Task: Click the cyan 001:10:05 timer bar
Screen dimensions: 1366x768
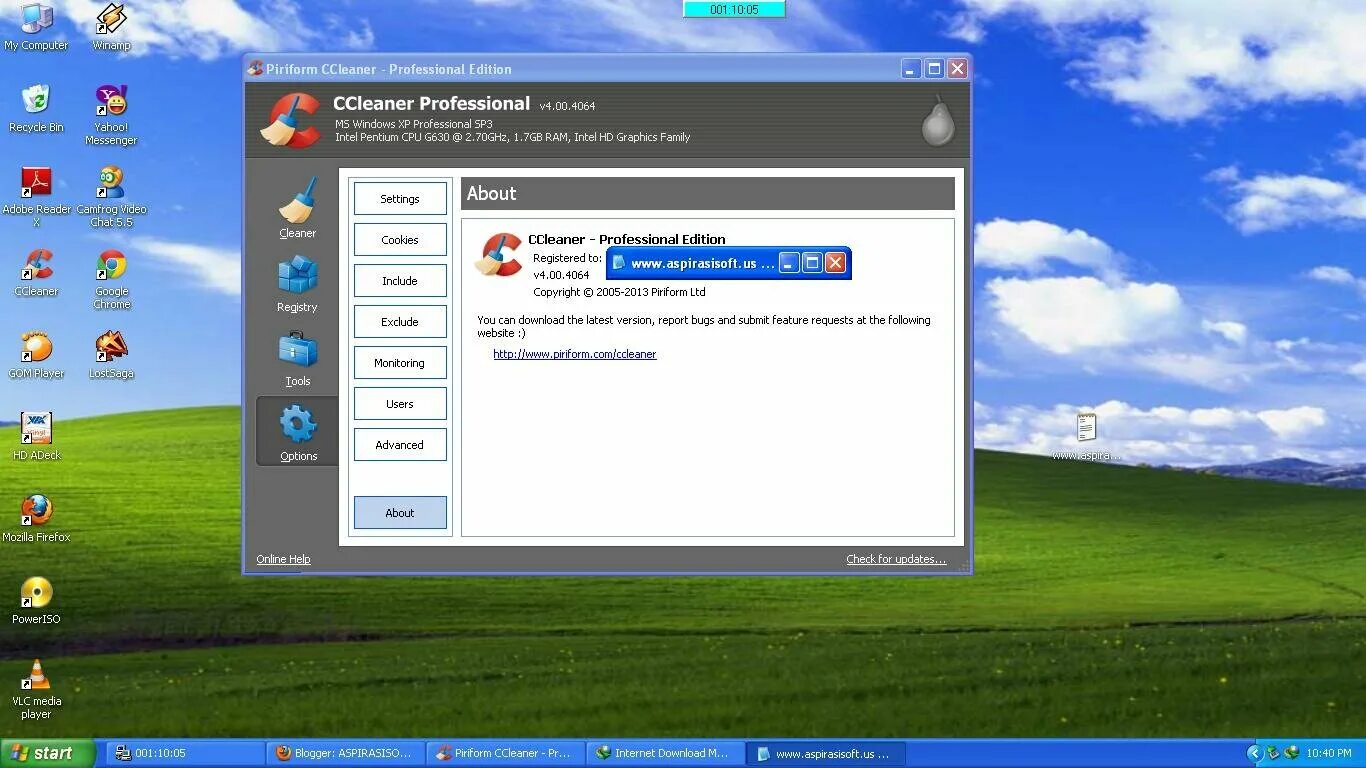Action: [x=734, y=9]
